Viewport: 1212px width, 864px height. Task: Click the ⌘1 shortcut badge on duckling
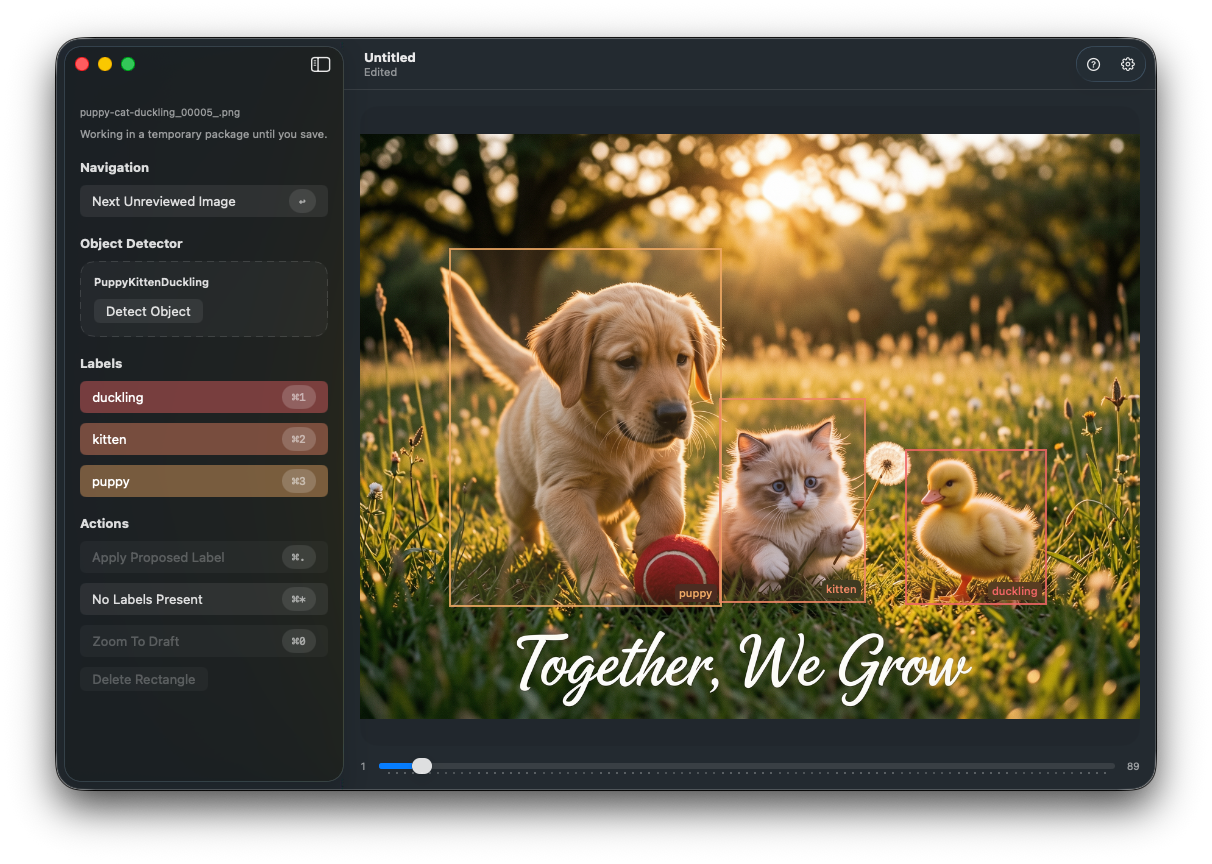coord(298,397)
